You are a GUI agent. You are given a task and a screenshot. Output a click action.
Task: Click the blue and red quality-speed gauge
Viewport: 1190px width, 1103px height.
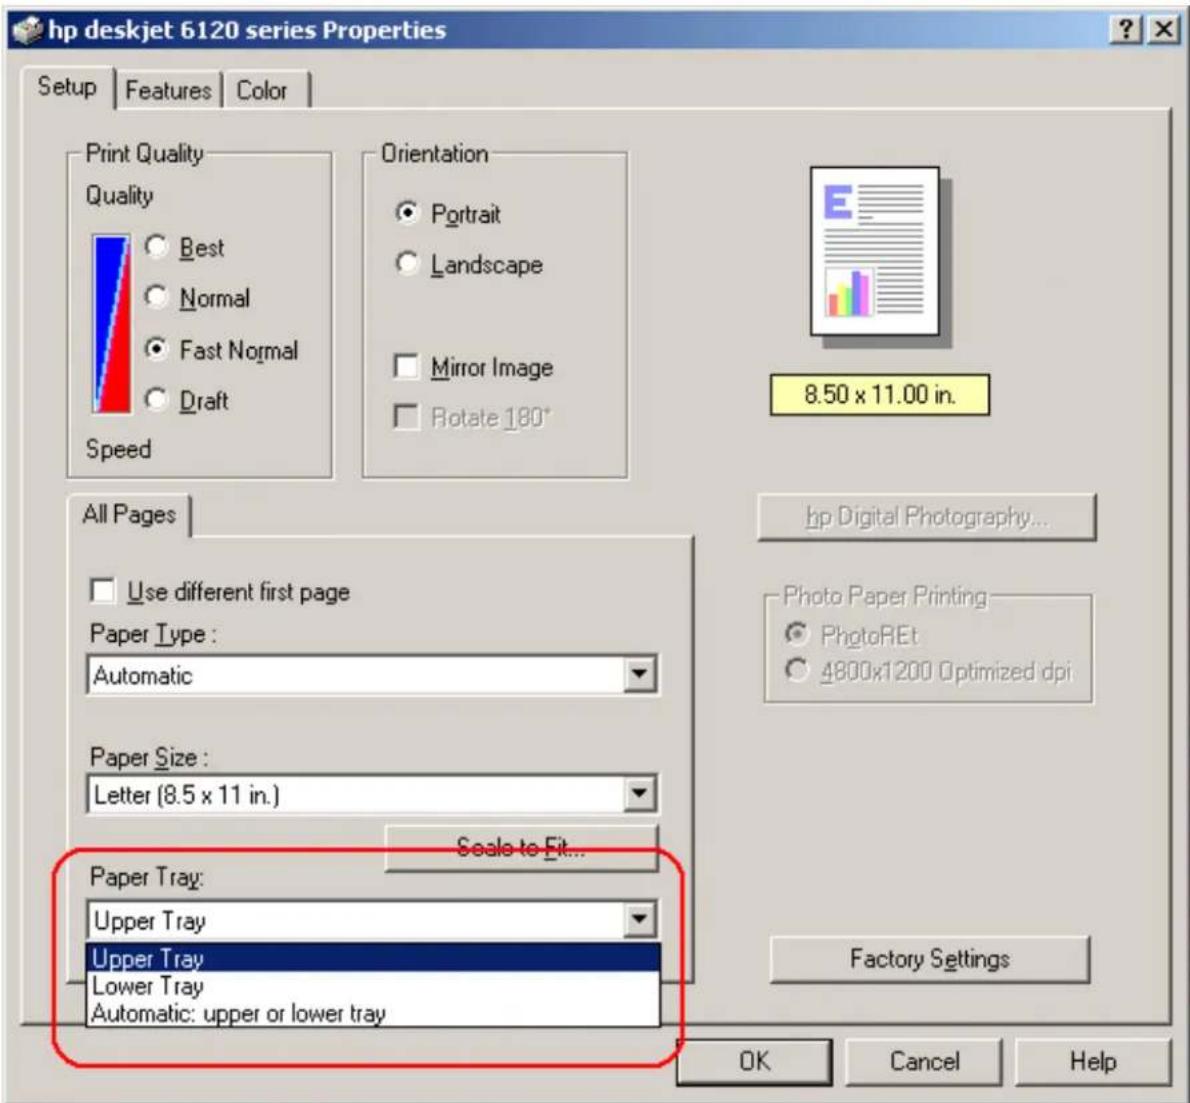(x=111, y=324)
